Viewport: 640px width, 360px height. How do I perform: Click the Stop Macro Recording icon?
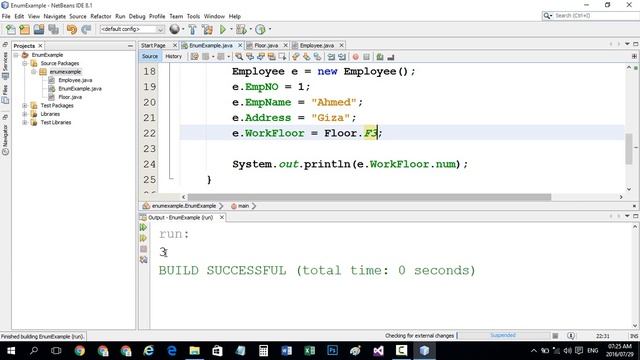[x=367, y=57]
